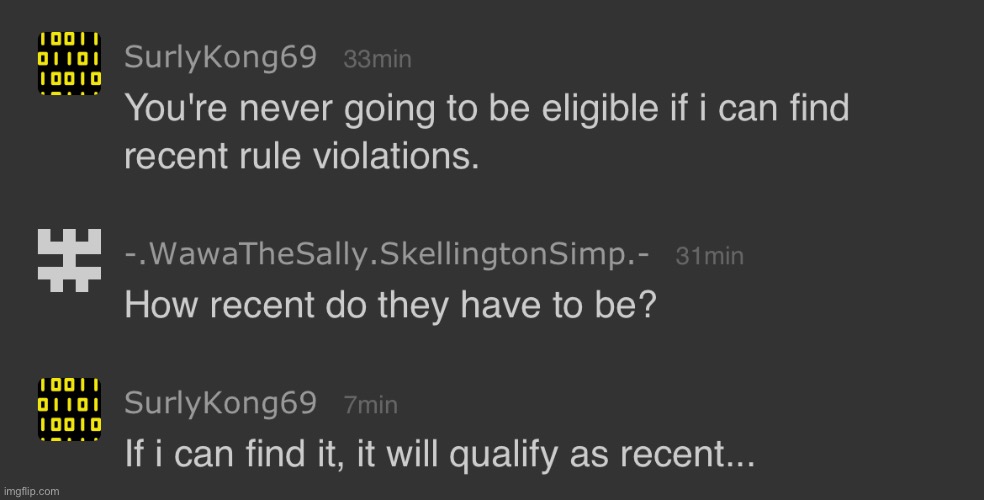Image resolution: width=984 pixels, height=500 pixels.
Task: Click the word "violations." in the first comment
Action: point(396,156)
